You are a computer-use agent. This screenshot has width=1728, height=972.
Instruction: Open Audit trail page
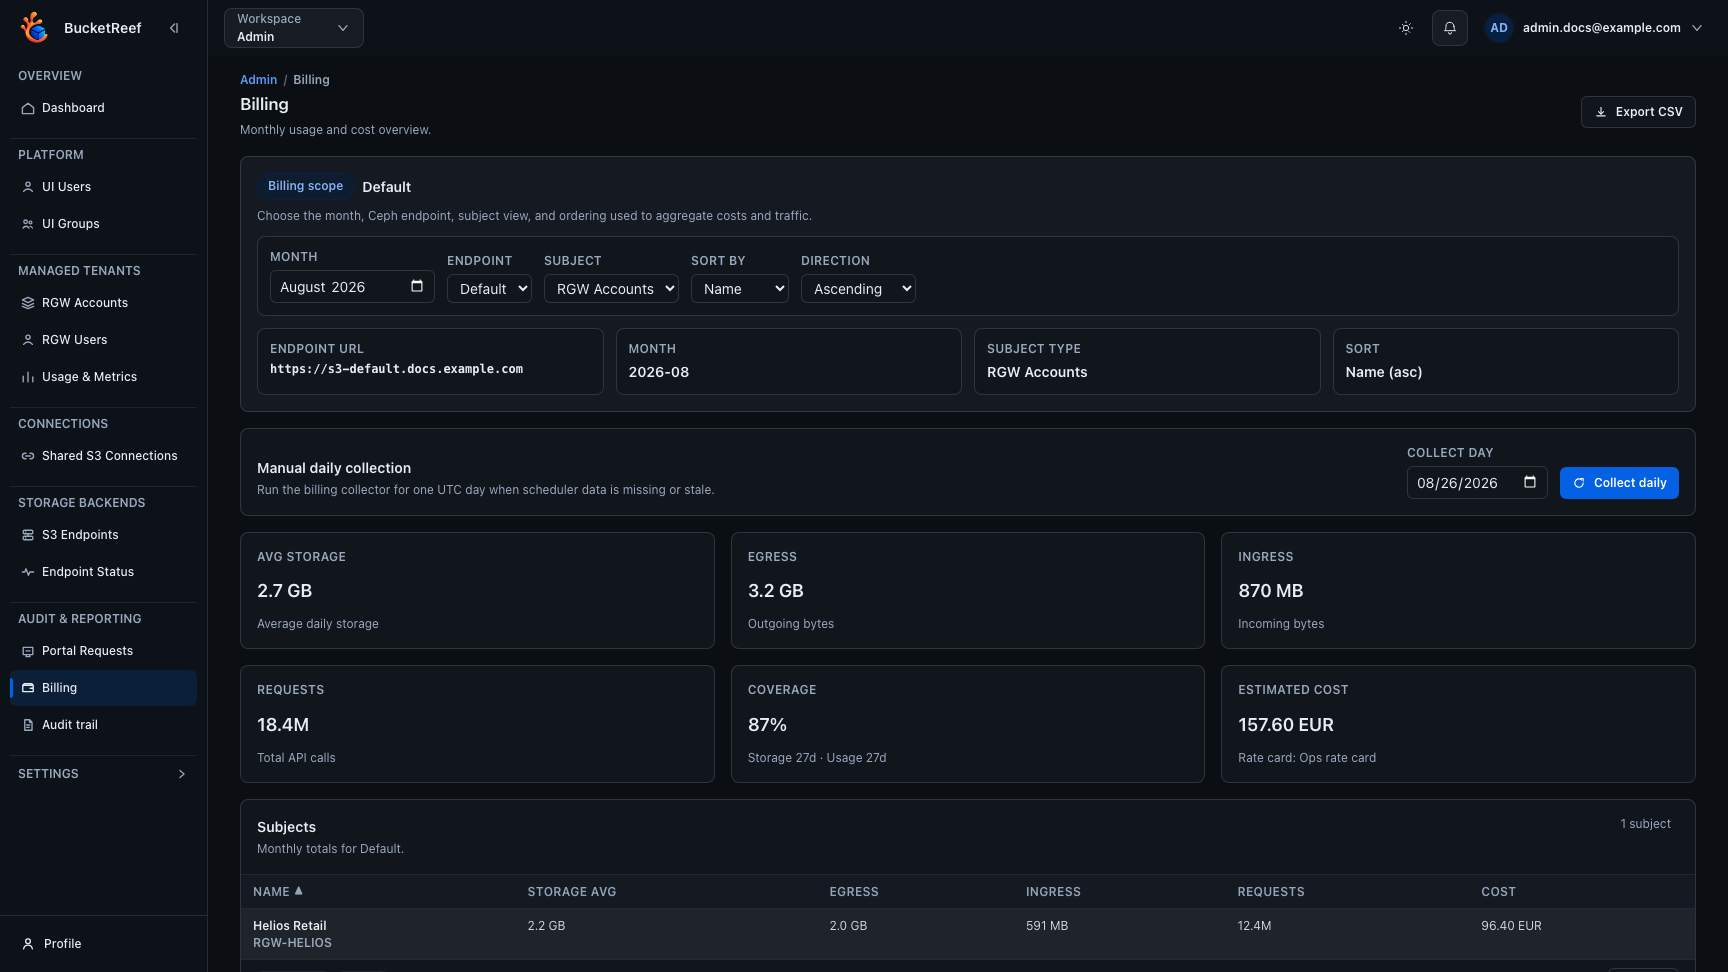103,725
